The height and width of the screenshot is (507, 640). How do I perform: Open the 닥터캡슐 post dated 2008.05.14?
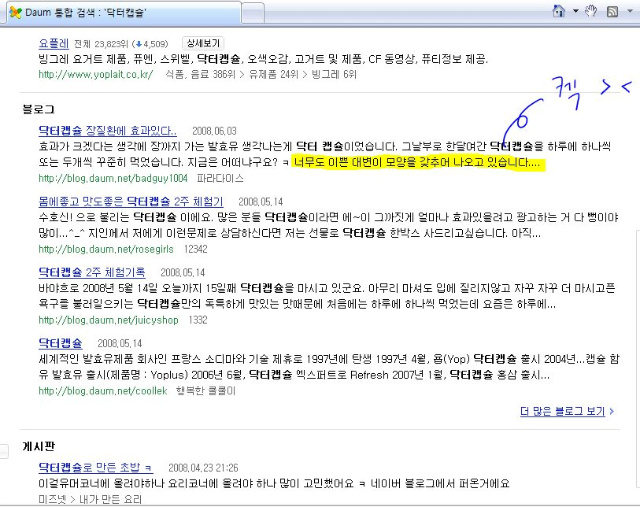click(60, 343)
